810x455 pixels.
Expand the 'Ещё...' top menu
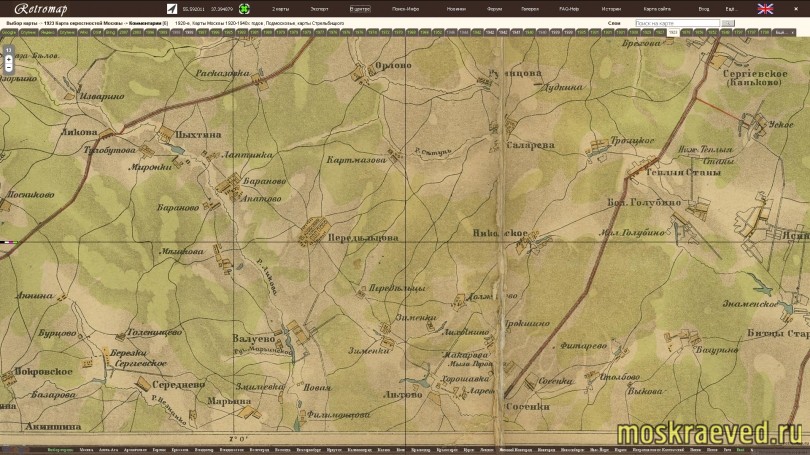point(730,9)
